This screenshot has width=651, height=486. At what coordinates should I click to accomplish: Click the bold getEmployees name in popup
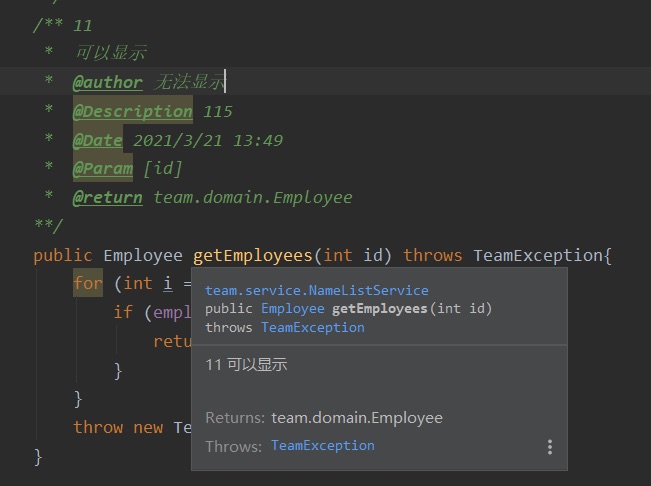379,308
